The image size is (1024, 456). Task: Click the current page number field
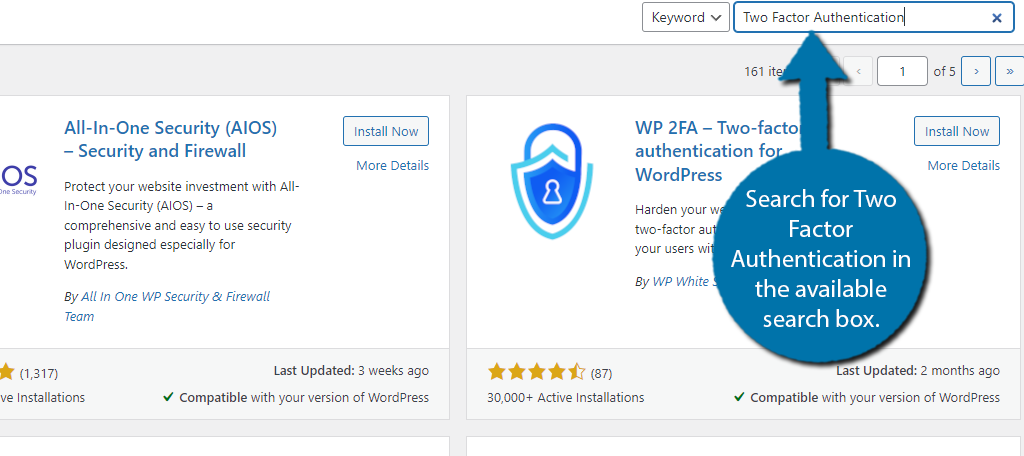pos(902,71)
